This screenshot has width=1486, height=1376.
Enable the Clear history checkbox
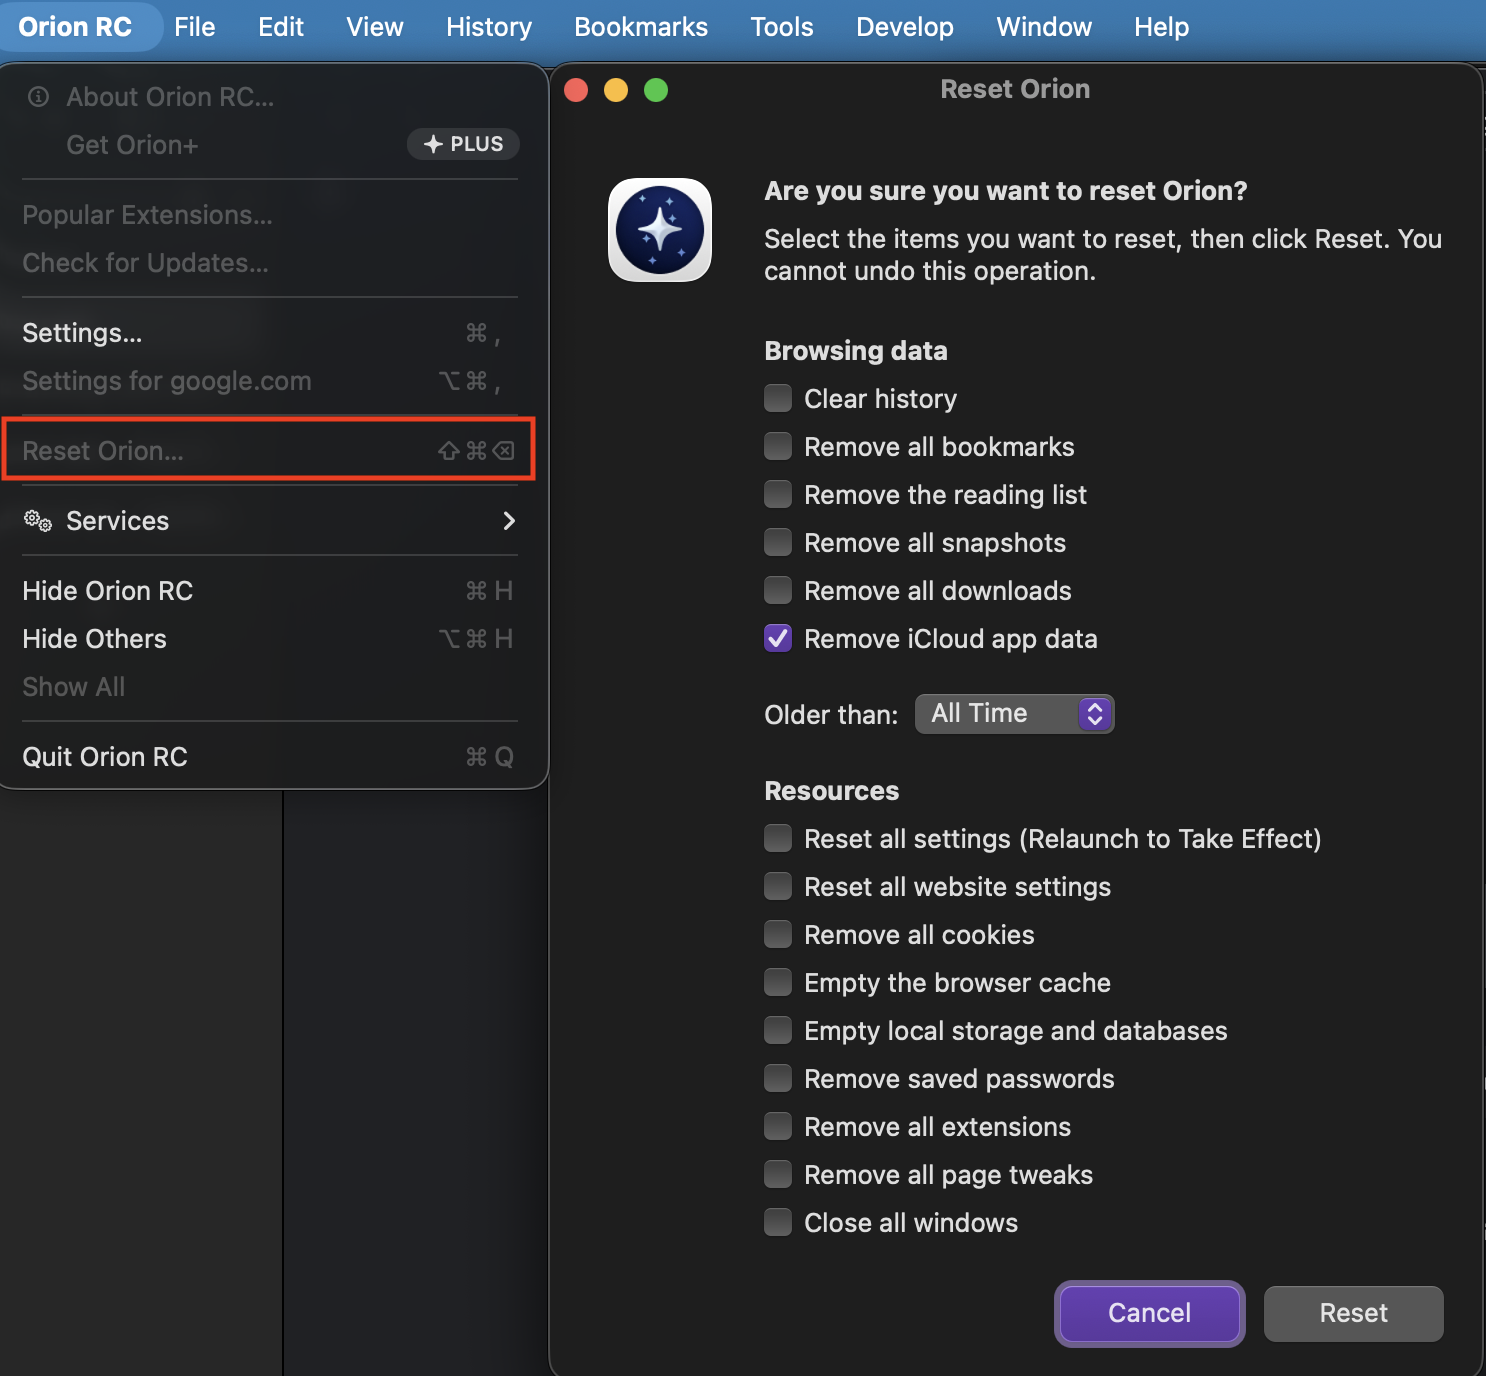pyautogui.click(x=778, y=399)
